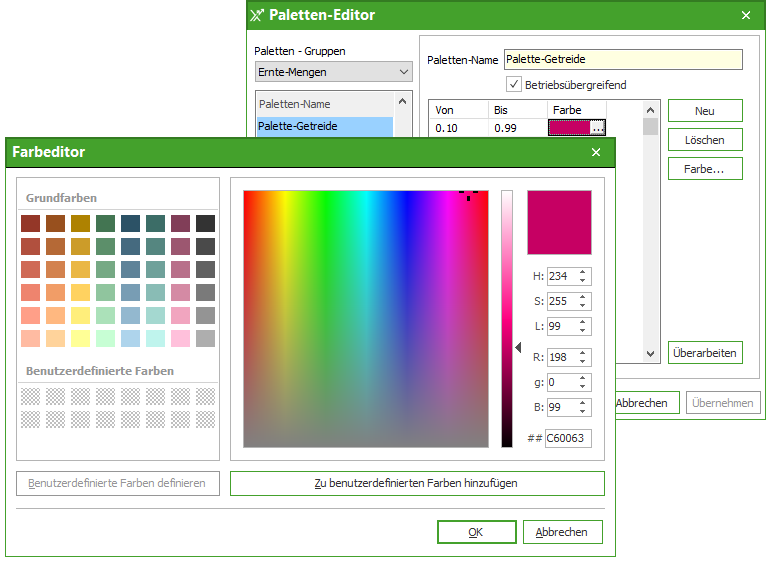
Task: Increase the H value with the up arrow
Action: coord(584,271)
